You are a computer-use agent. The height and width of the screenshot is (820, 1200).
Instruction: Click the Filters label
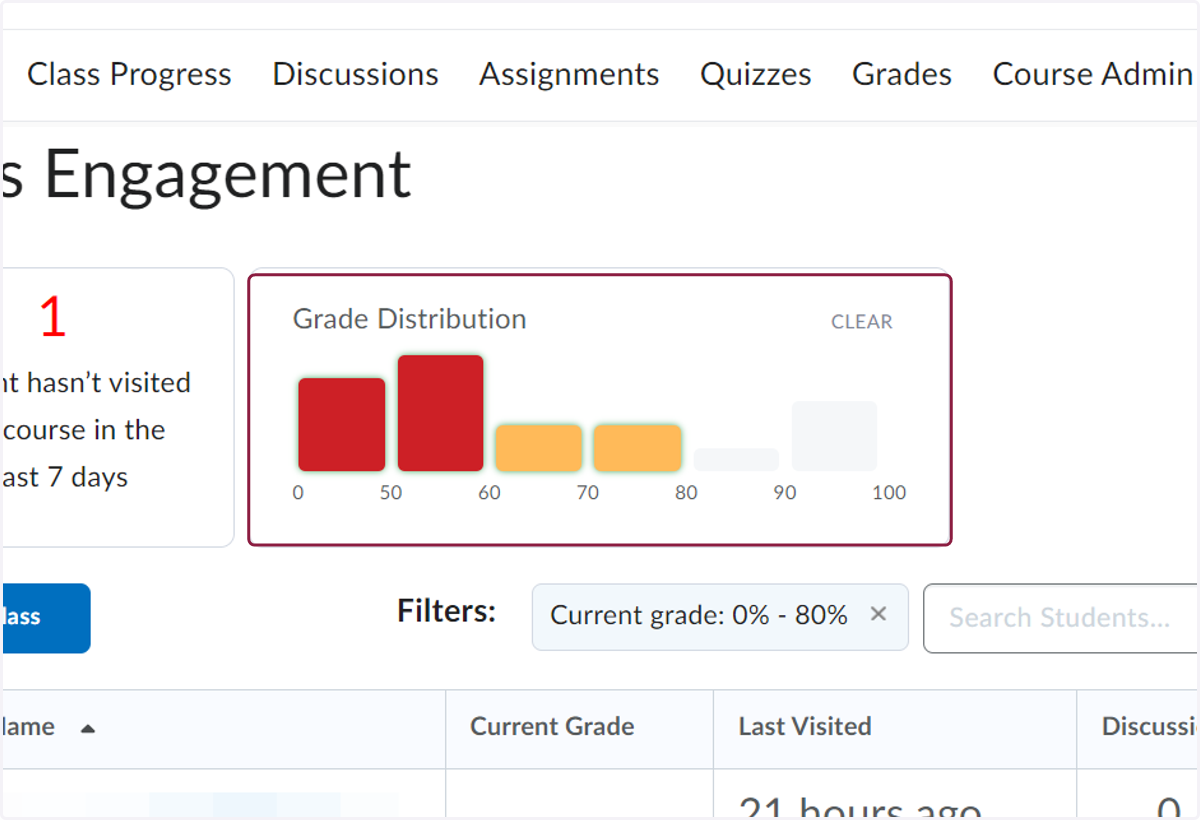(x=446, y=611)
